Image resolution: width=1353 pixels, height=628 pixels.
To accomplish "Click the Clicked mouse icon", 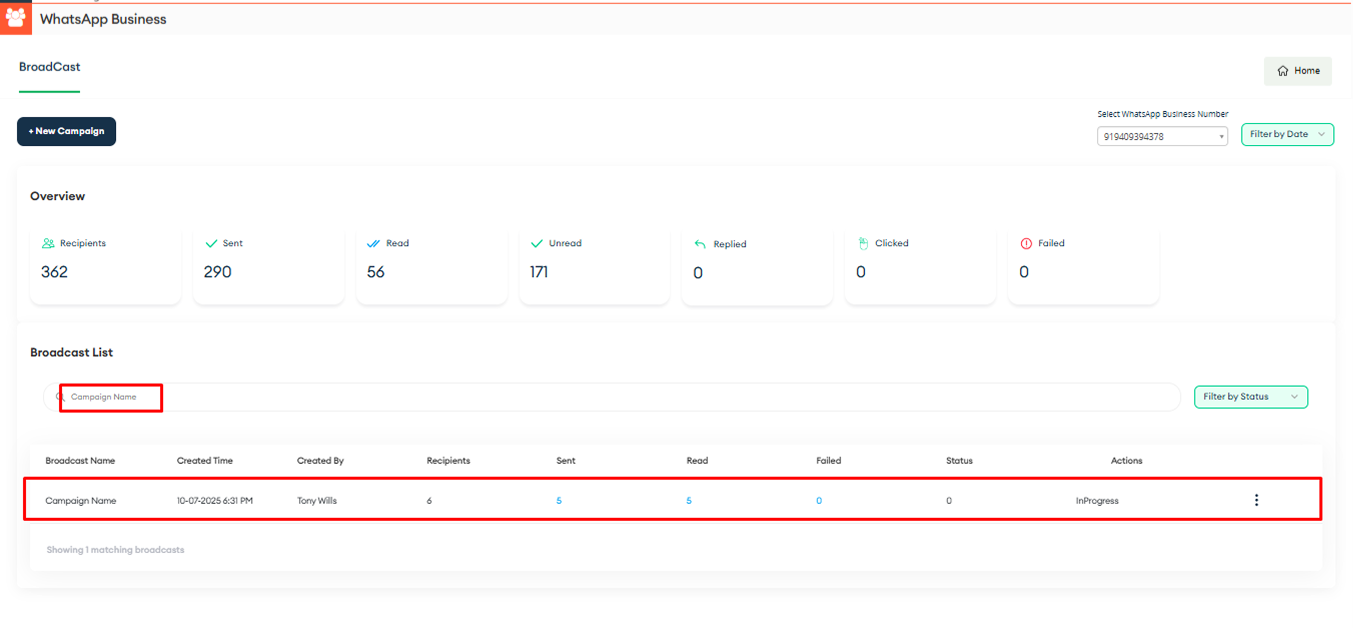I will tap(863, 243).
